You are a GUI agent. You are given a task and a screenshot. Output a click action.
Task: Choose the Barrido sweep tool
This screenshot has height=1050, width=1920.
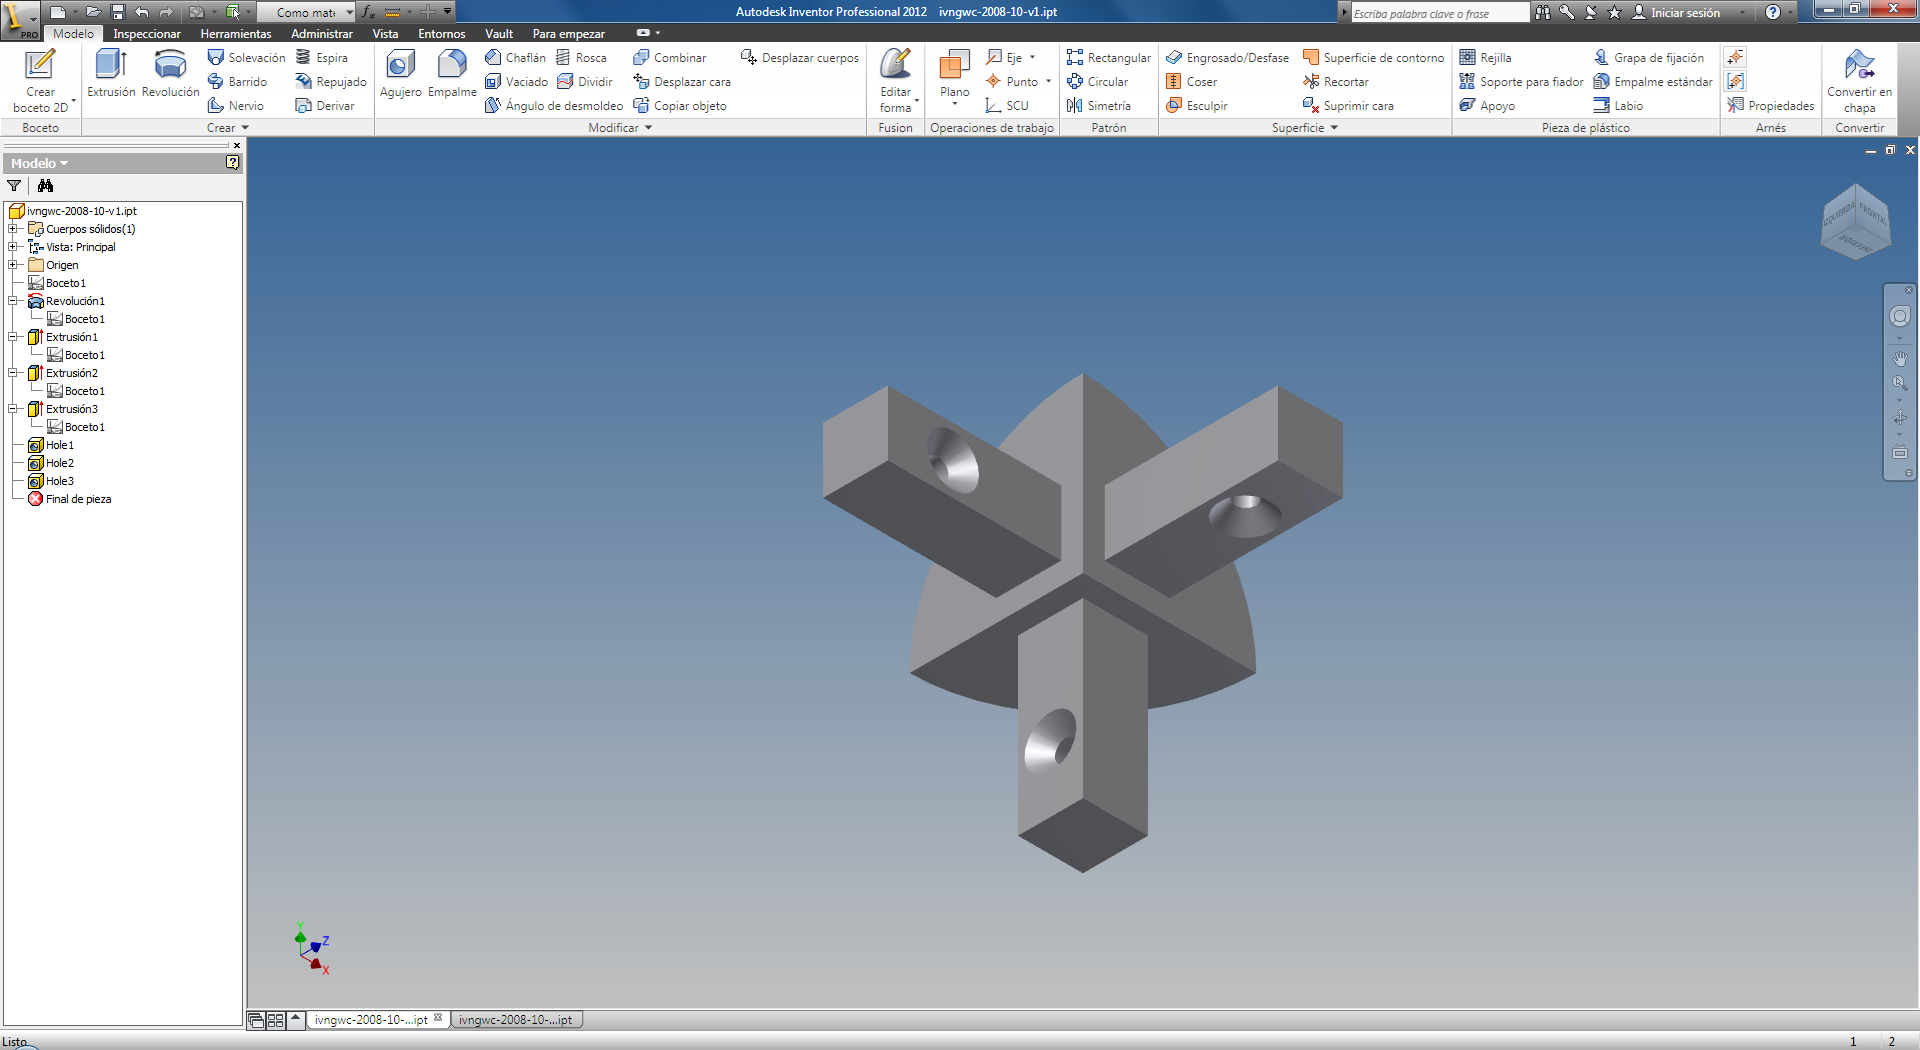point(237,82)
